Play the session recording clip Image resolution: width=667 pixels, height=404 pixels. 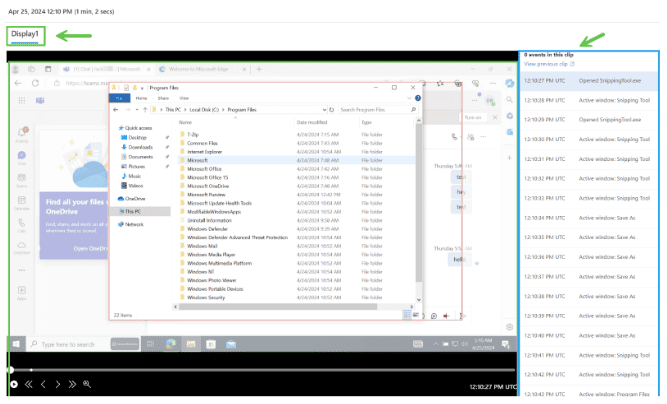(14, 384)
